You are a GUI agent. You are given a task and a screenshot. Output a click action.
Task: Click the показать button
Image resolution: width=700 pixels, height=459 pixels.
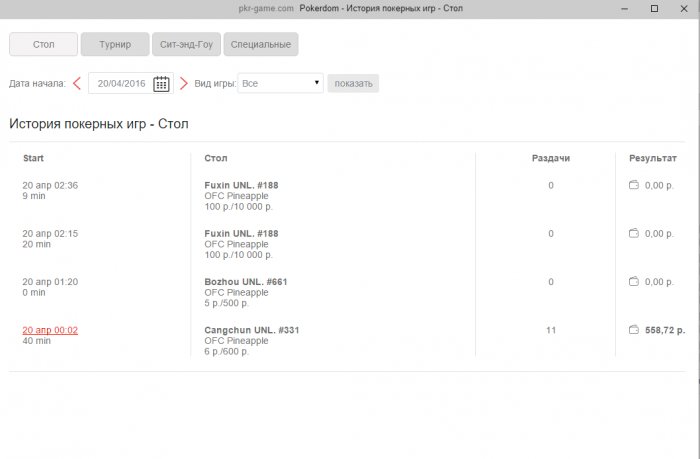tap(353, 83)
